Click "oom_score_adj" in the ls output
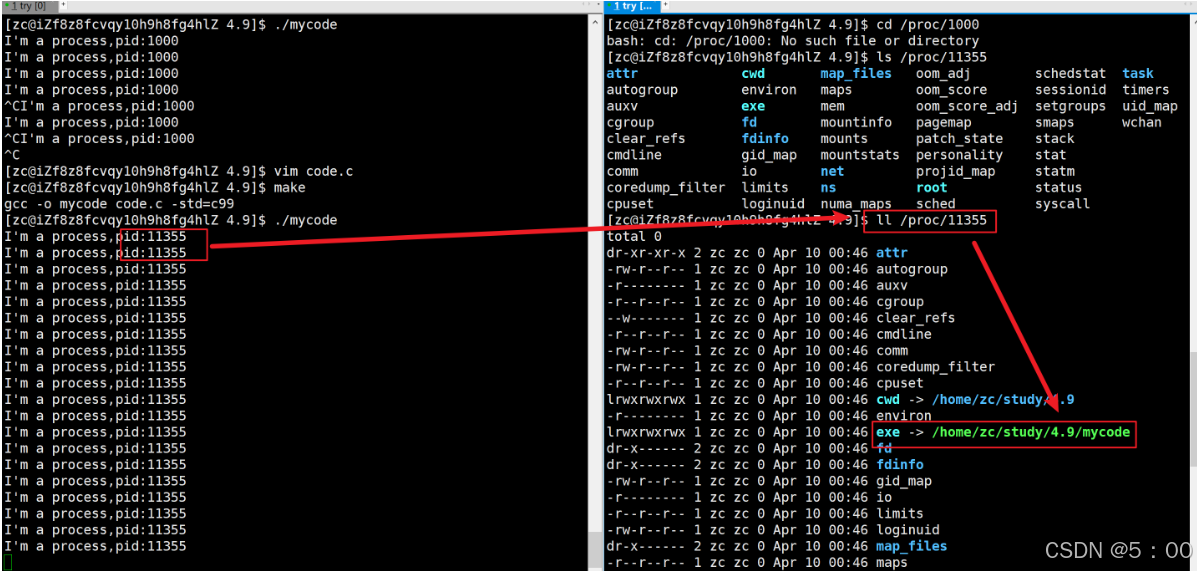The width and height of the screenshot is (1197, 571). (x=966, y=107)
